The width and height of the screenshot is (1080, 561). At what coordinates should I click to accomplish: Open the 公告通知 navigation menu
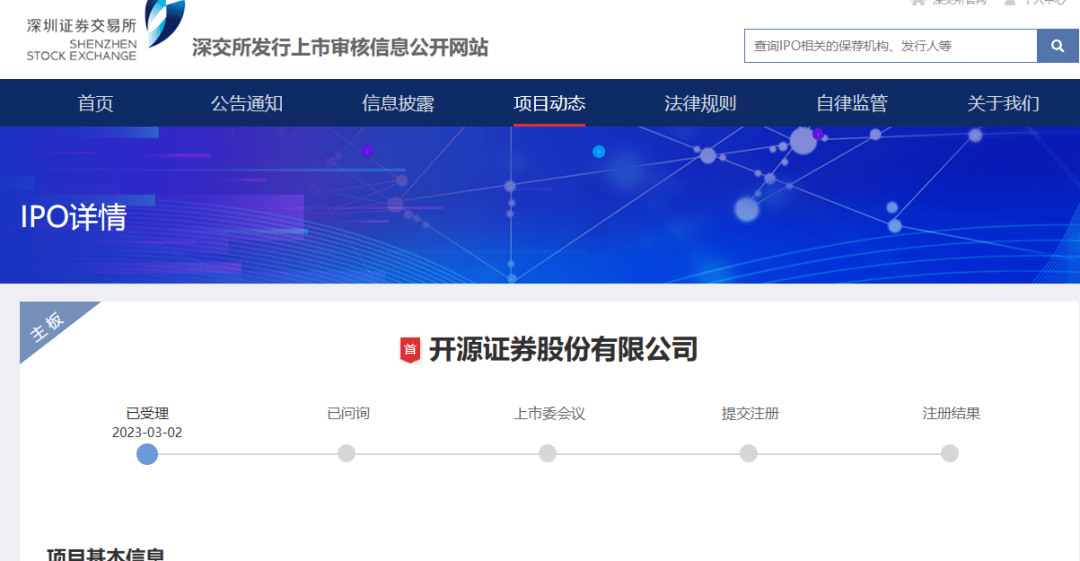(x=247, y=104)
